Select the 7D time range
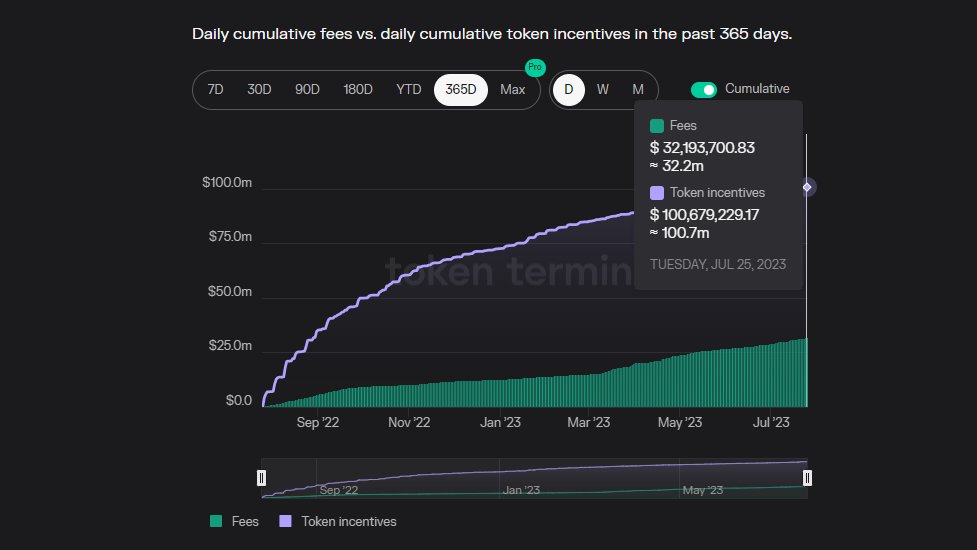The height and width of the screenshot is (550, 977). (215, 89)
